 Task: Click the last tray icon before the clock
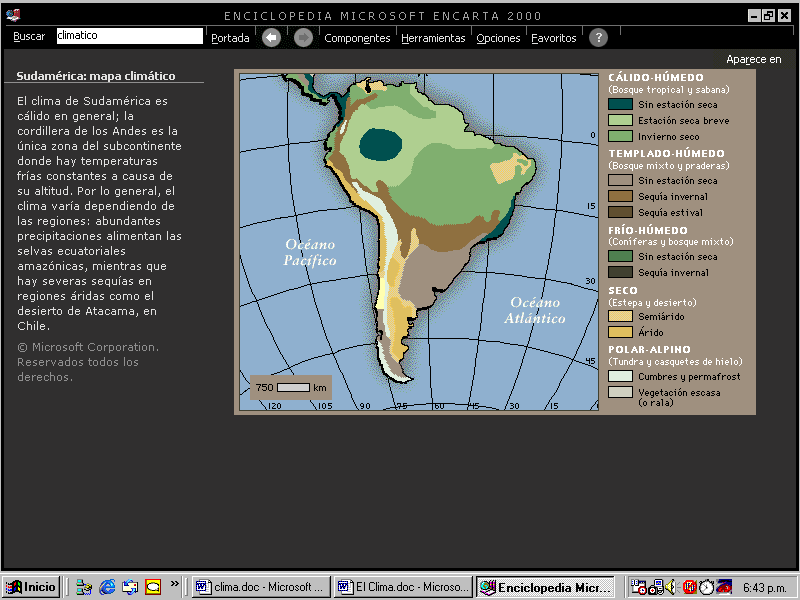point(724,587)
